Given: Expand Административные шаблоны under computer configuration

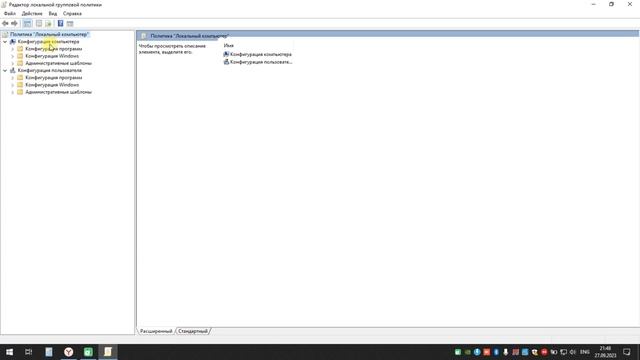Looking at the screenshot, I should pos(12,63).
